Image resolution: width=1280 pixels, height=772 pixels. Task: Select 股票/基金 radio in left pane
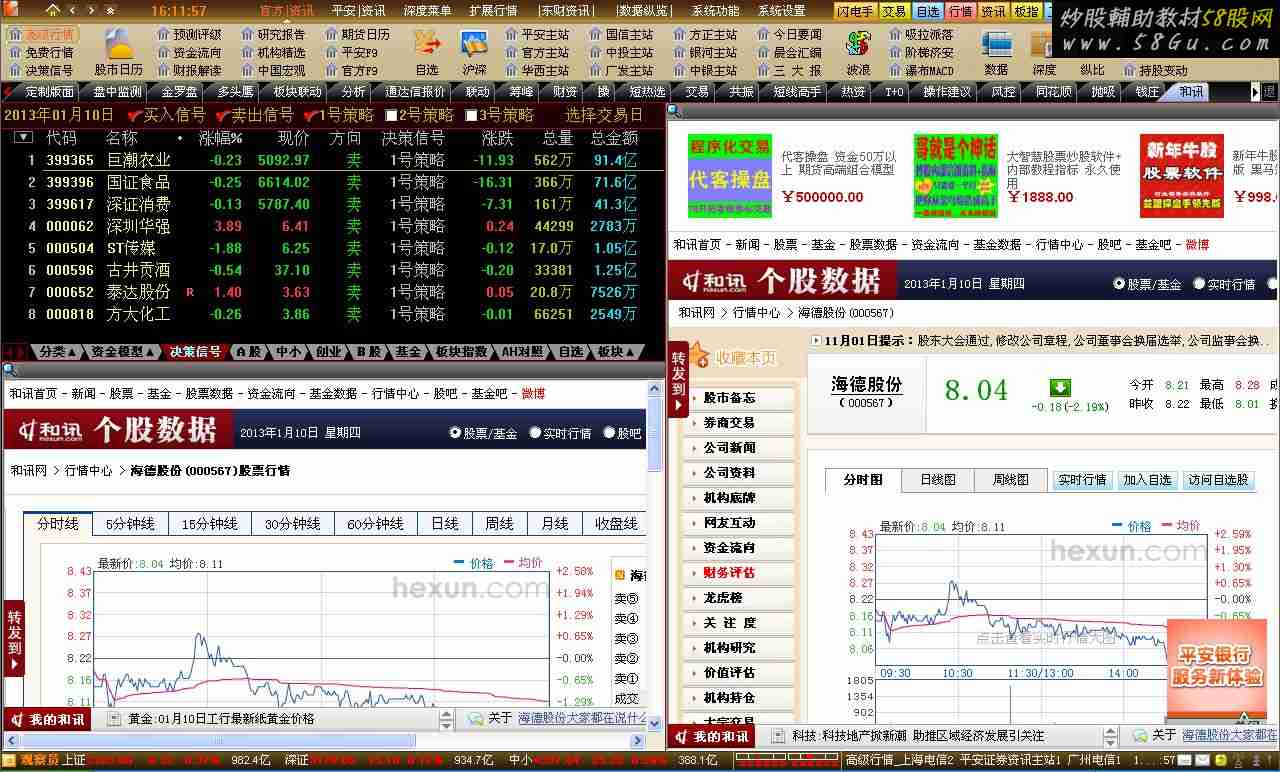pyautogui.click(x=455, y=433)
